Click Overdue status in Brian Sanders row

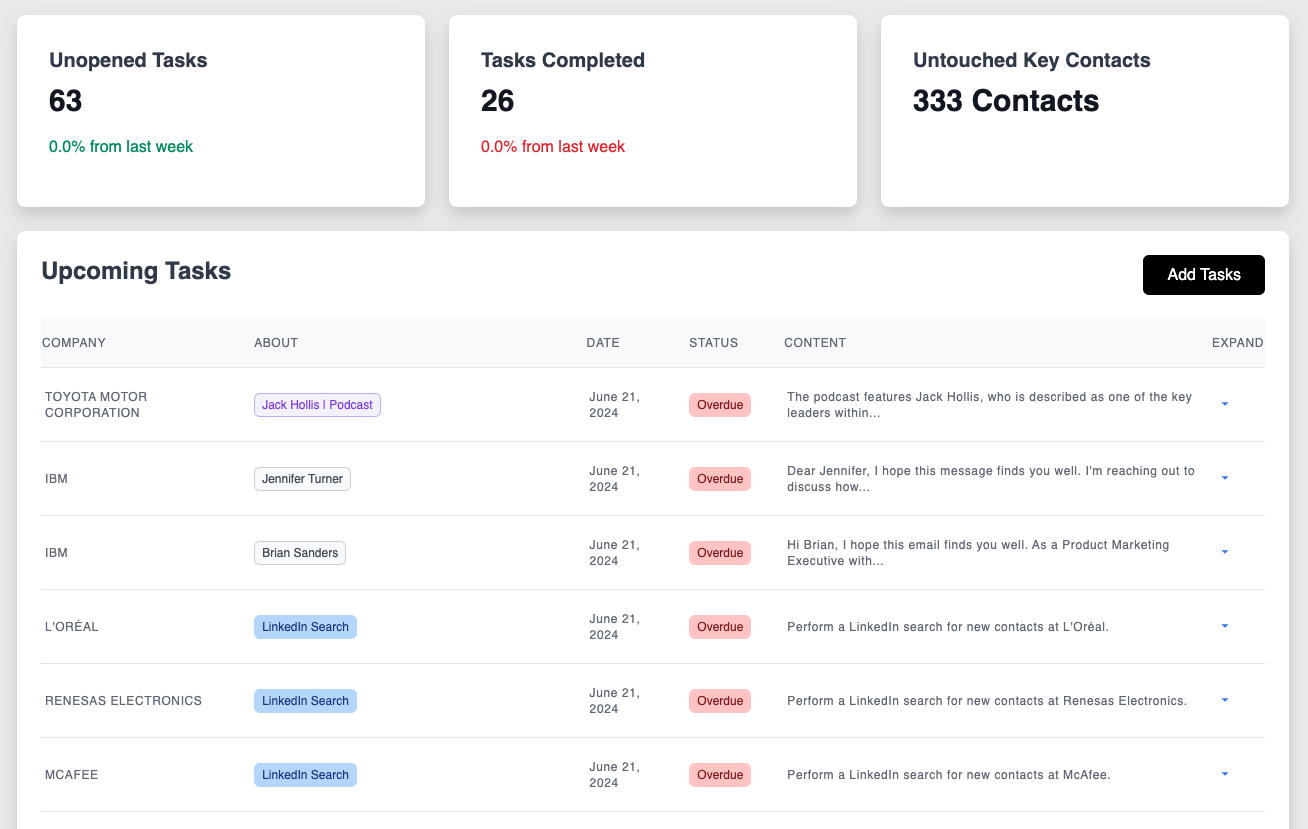tap(720, 553)
